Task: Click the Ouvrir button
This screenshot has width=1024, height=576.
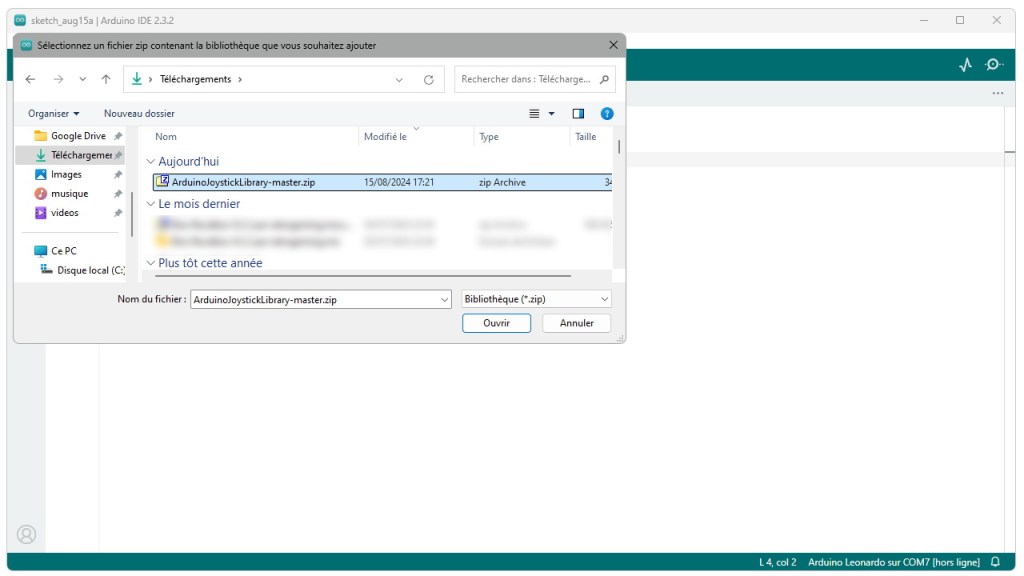Action: tap(496, 323)
